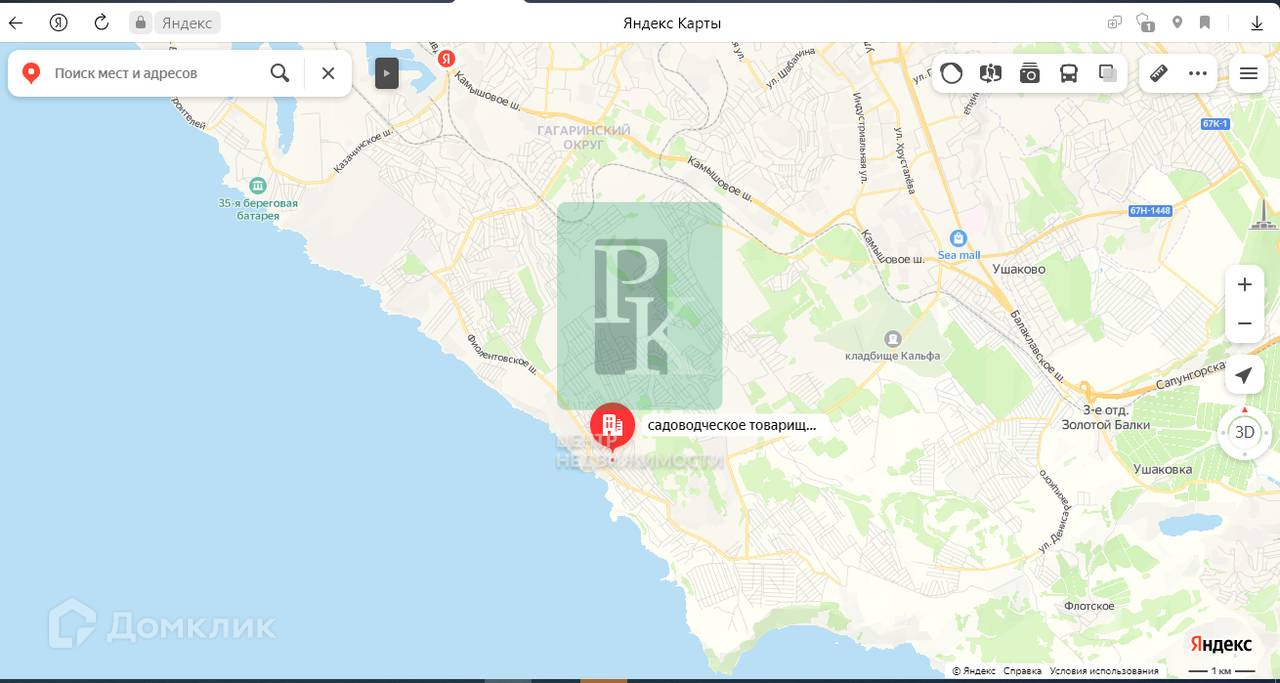Open the hamburger main menu
The image size is (1280, 683).
pyautogui.click(x=1248, y=73)
